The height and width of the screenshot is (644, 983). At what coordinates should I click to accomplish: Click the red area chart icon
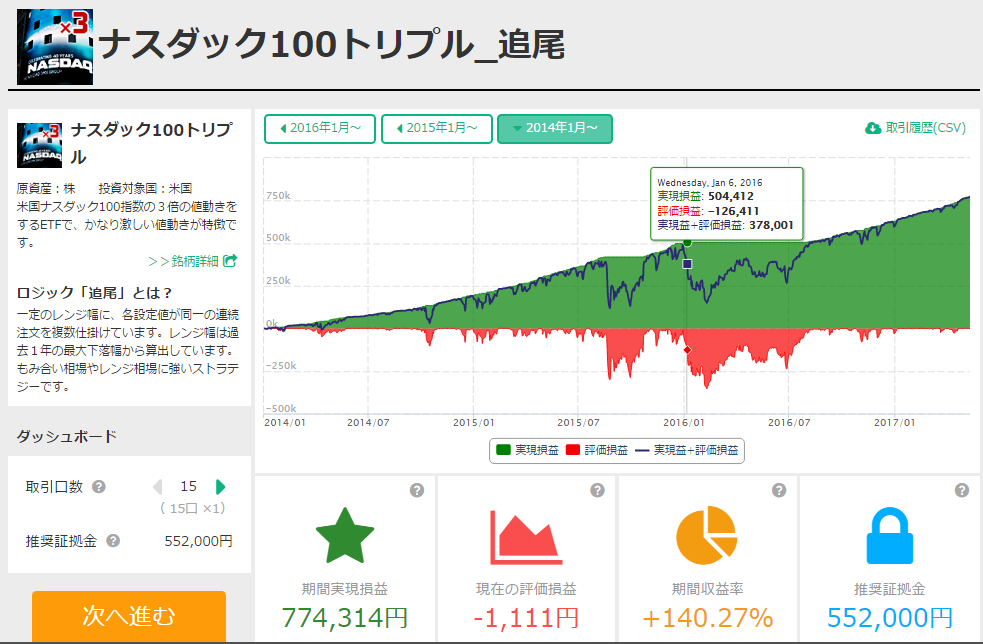(x=526, y=537)
